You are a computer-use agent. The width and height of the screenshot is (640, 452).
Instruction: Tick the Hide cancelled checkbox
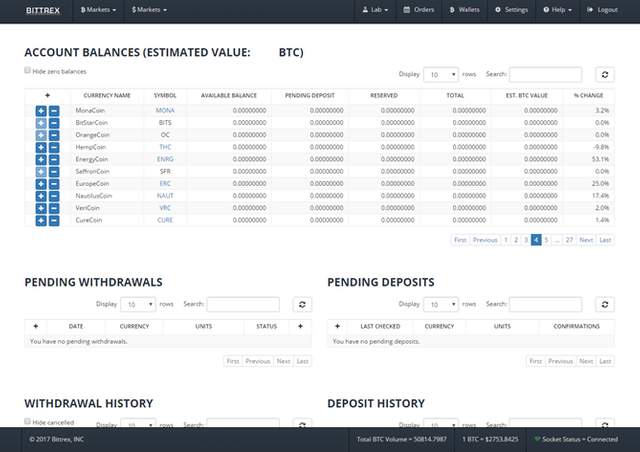[x=27, y=421]
